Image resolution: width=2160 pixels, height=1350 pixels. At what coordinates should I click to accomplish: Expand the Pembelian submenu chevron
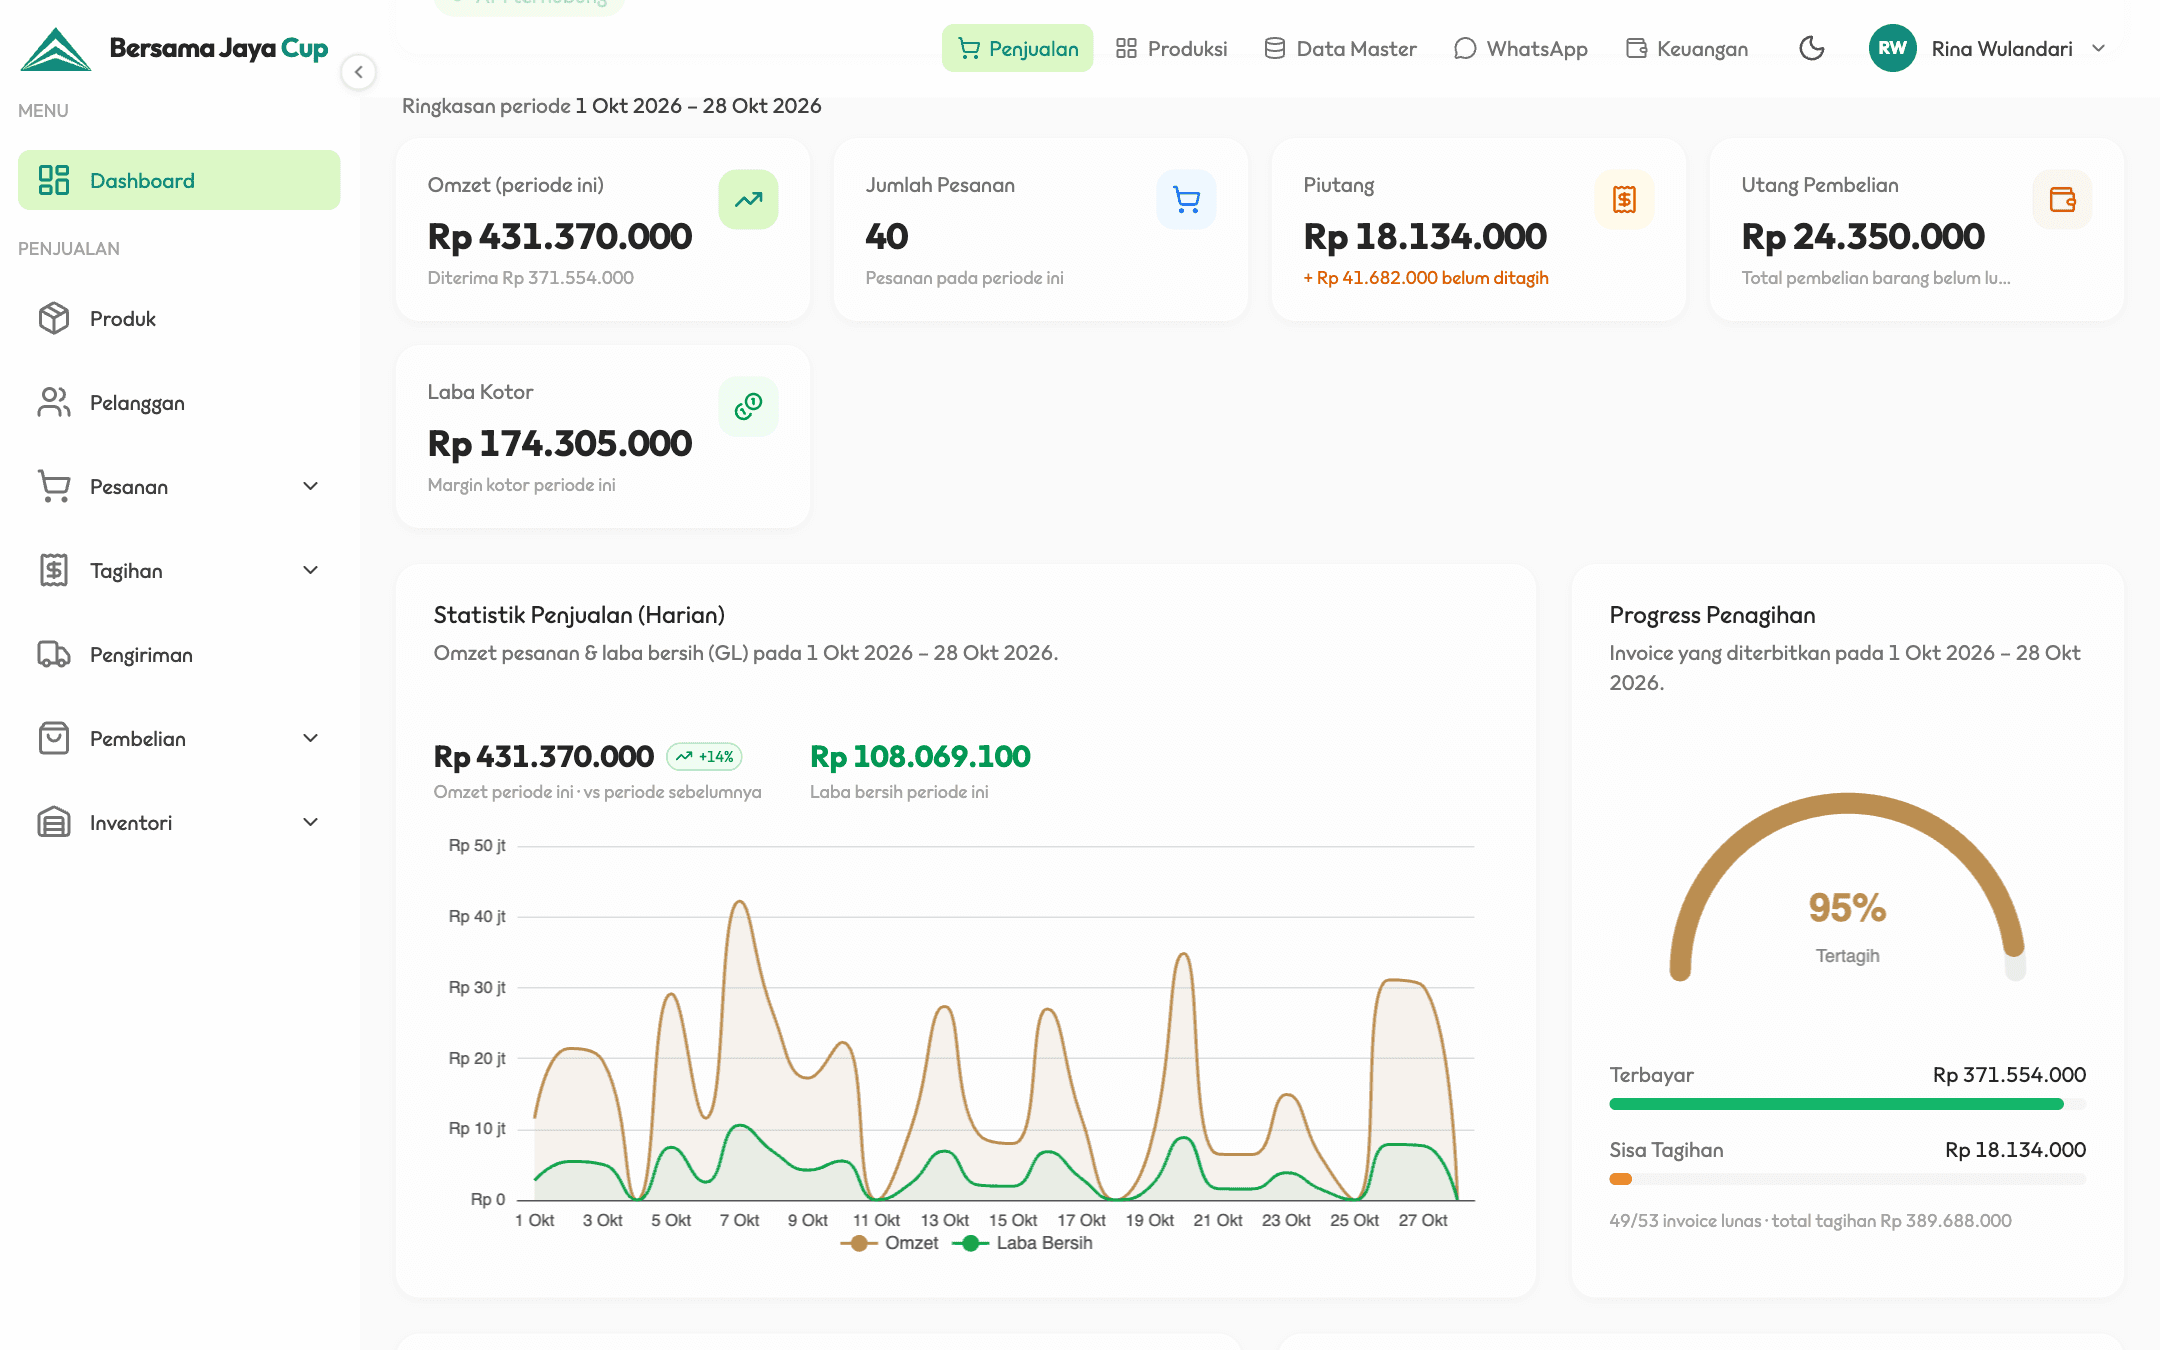[310, 738]
